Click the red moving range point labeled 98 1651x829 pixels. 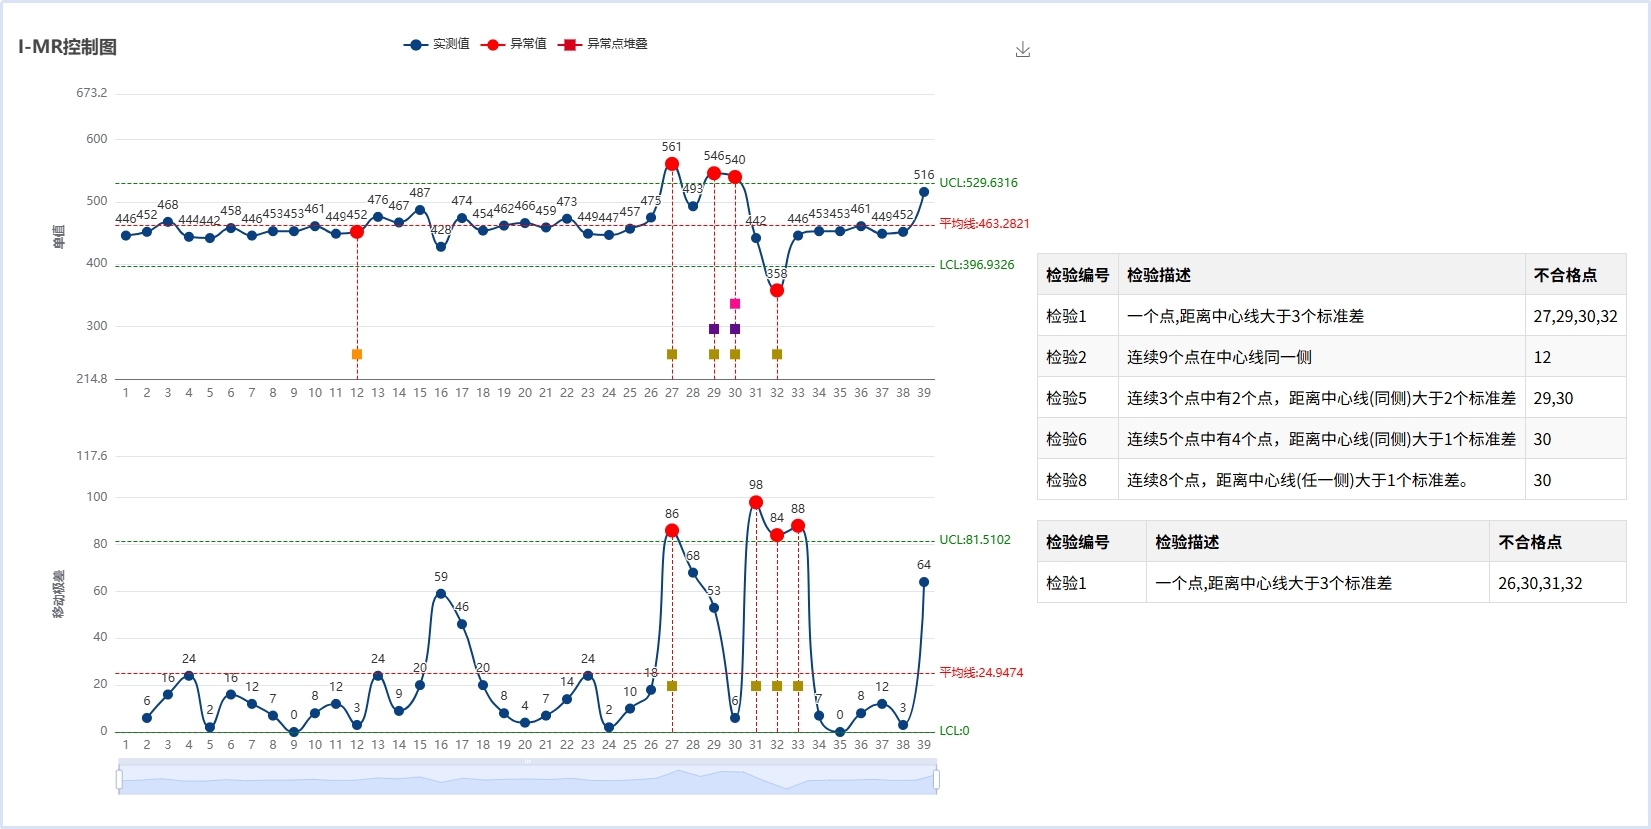click(x=756, y=503)
